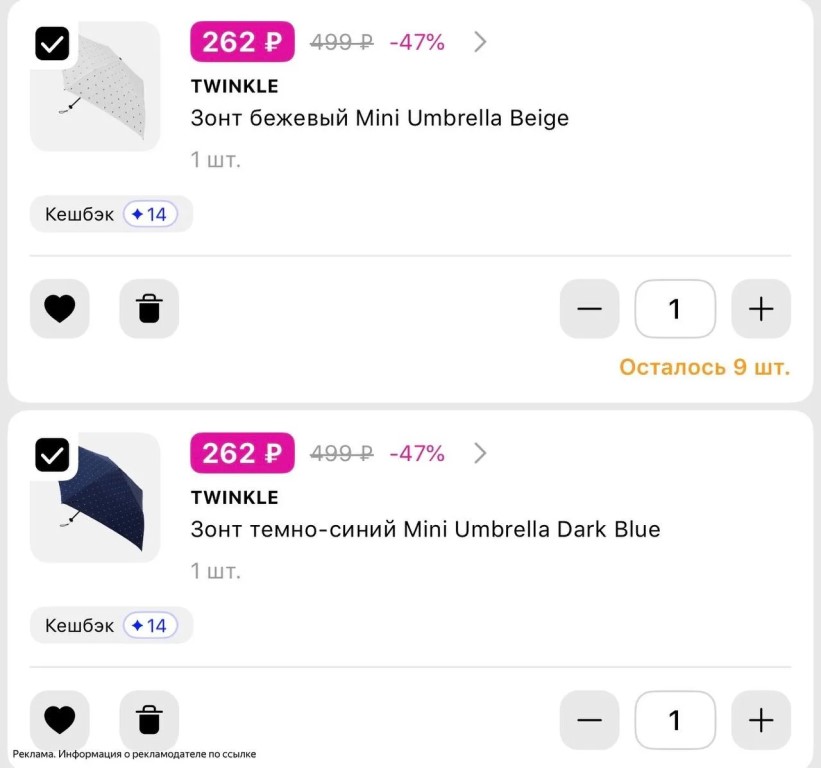The image size is (821, 768).
Task: Open Кешбэк +14 badge on beige umbrella
Action: 112,214
